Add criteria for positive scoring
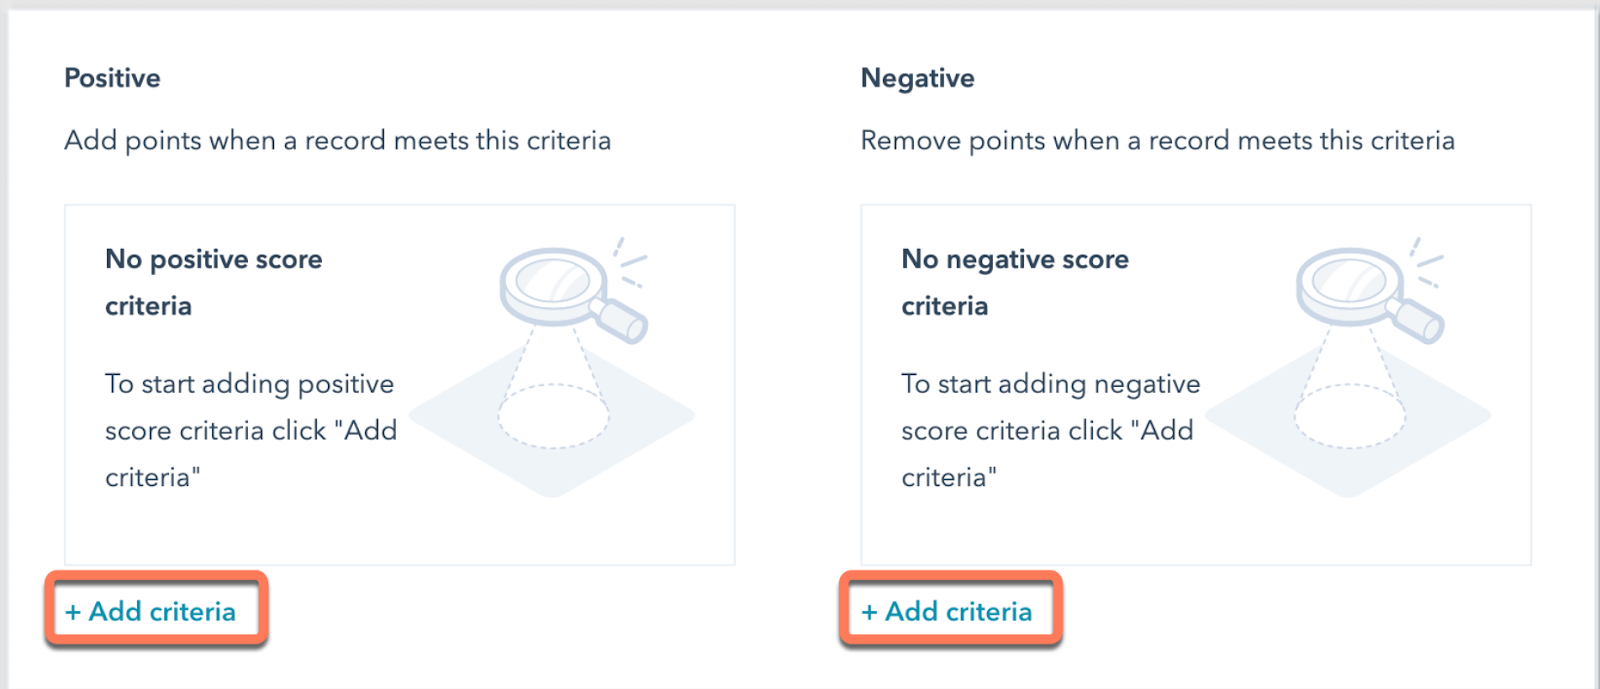The width and height of the screenshot is (1600, 689). (150, 611)
